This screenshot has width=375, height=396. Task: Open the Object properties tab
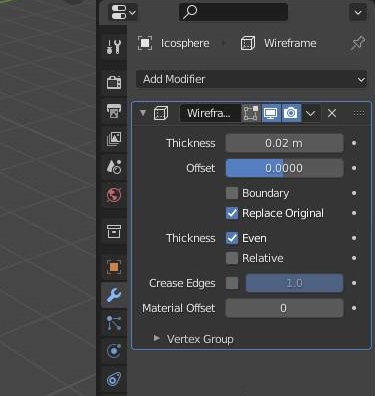pyautogui.click(x=114, y=267)
